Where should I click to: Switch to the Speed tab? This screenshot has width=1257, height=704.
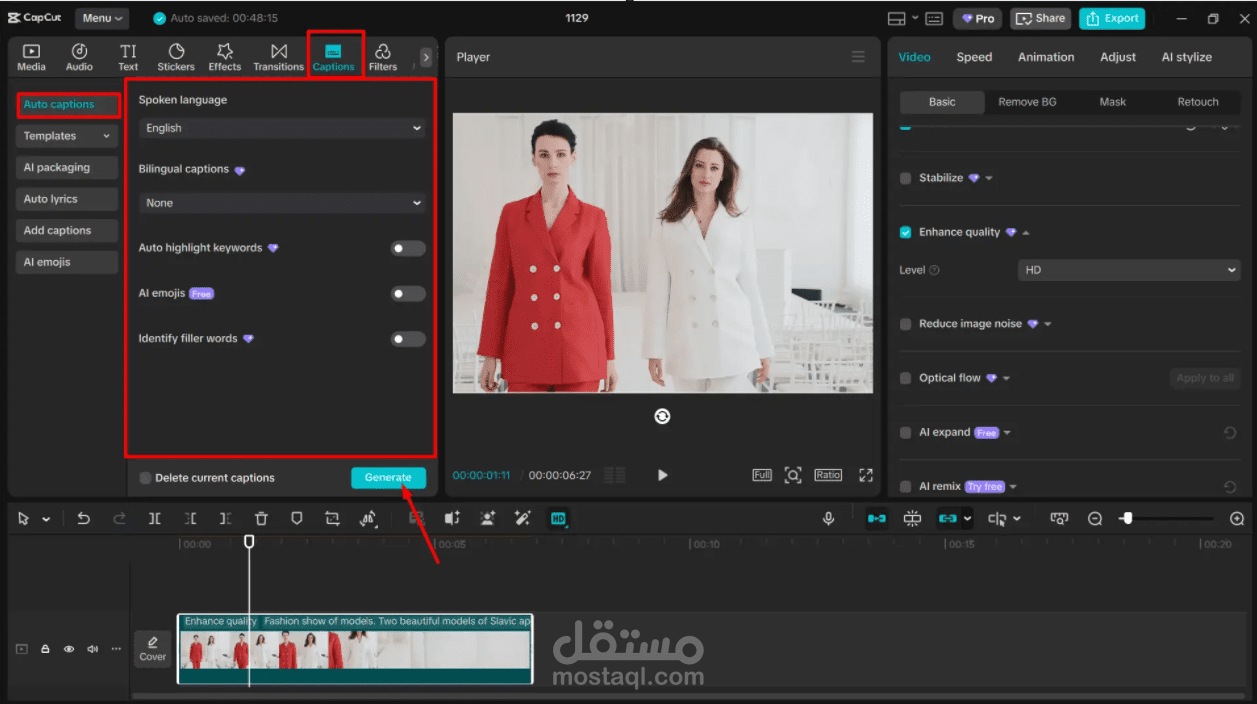click(x=973, y=57)
